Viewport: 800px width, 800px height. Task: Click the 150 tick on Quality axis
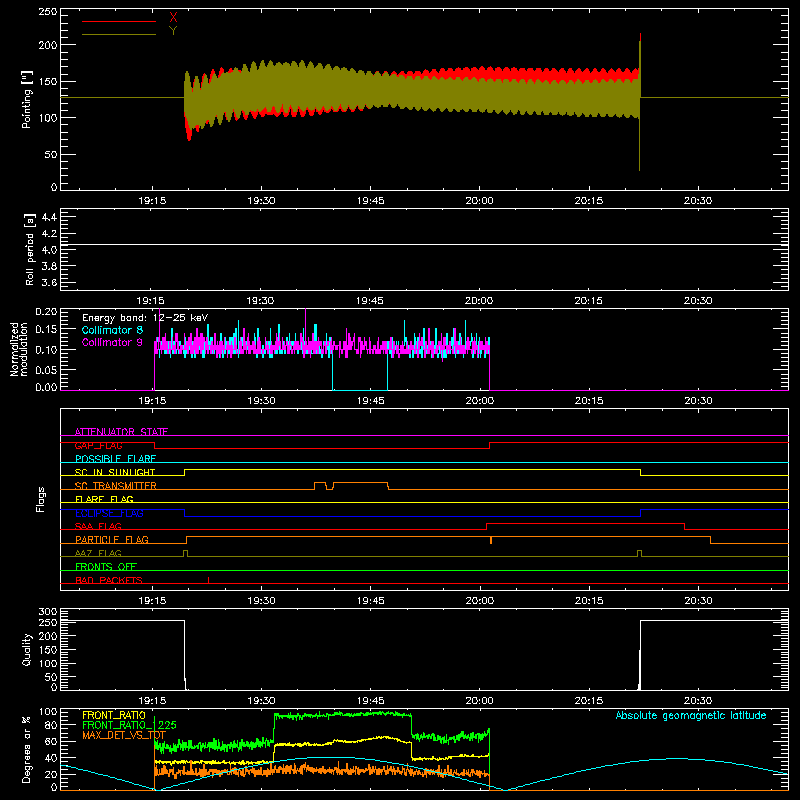[x=48, y=649]
